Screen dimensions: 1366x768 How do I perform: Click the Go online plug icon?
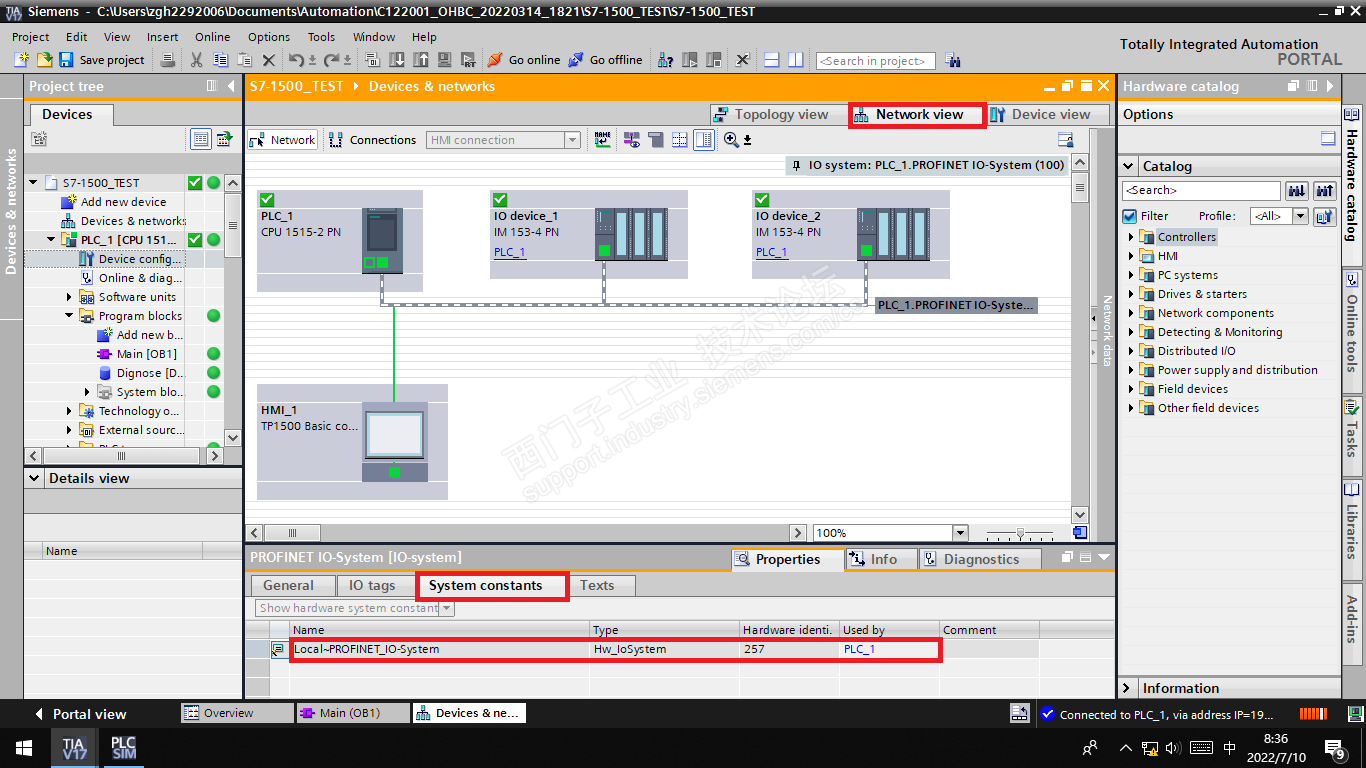pos(494,60)
